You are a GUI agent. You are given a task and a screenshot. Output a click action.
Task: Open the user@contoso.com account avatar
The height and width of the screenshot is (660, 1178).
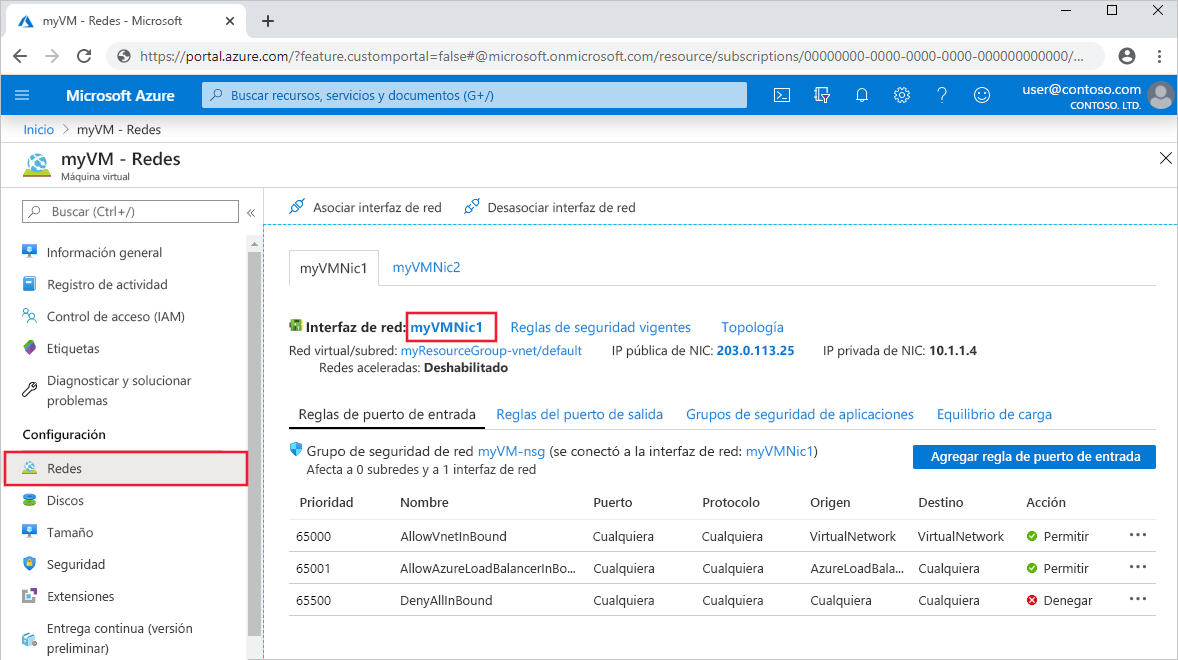pyautogui.click(x=1160, y=95)
